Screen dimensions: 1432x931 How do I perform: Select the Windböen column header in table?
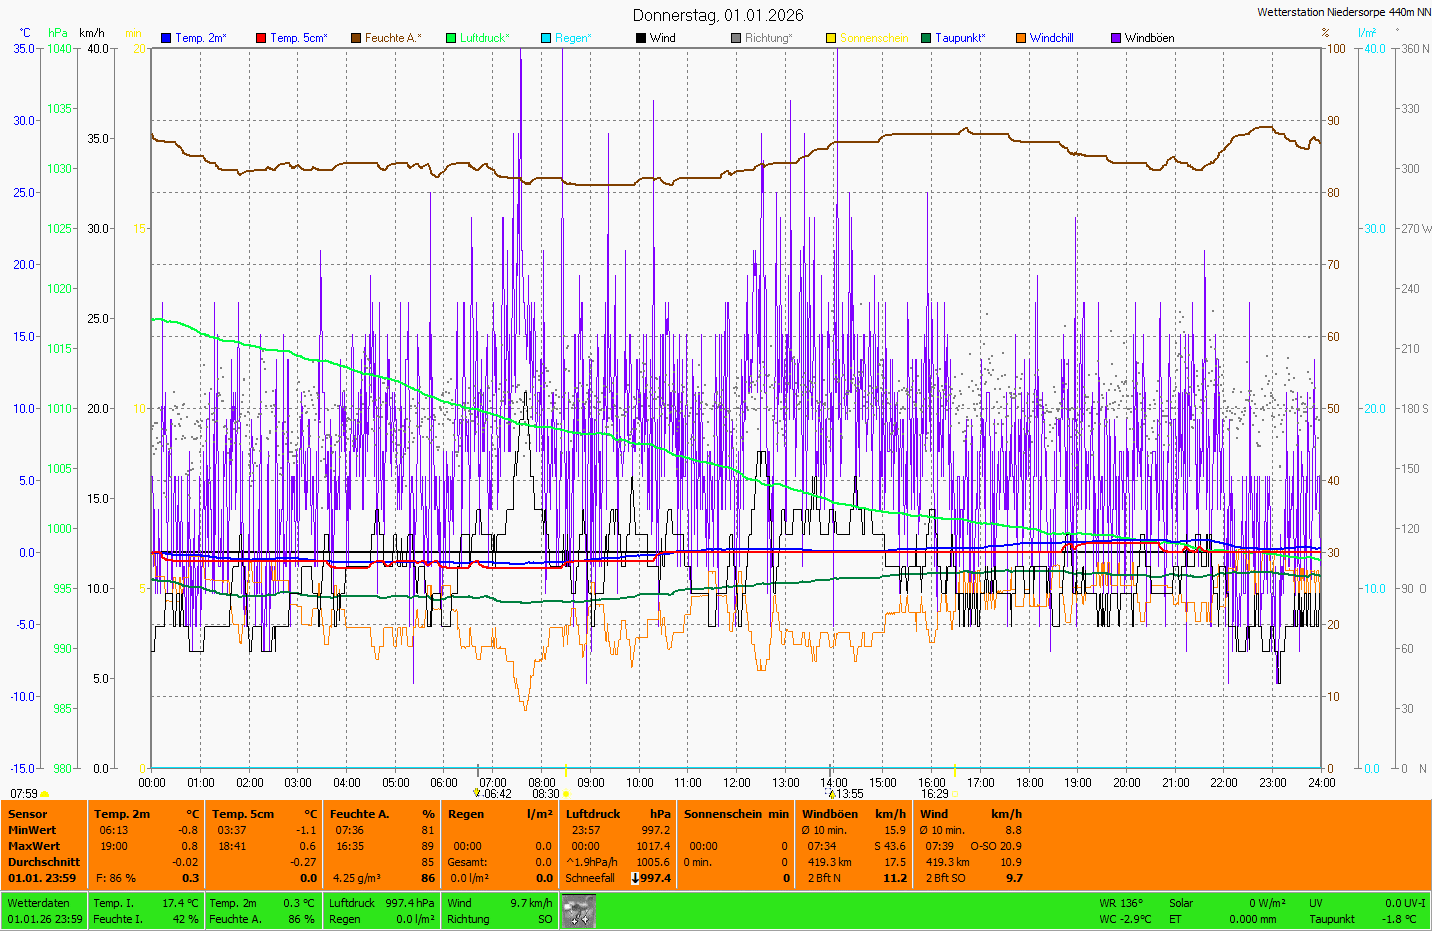pos(830,814)
